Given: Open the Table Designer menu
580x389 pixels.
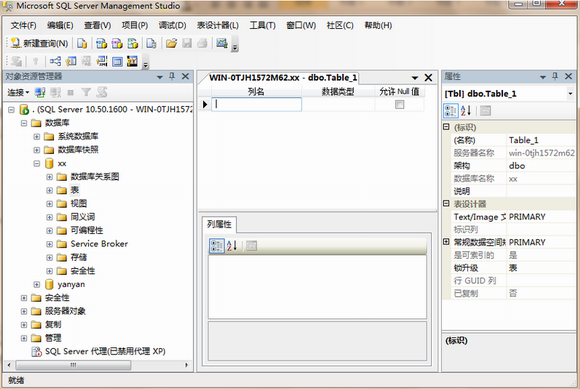Looking at the screenshot, I should [218, 26].
